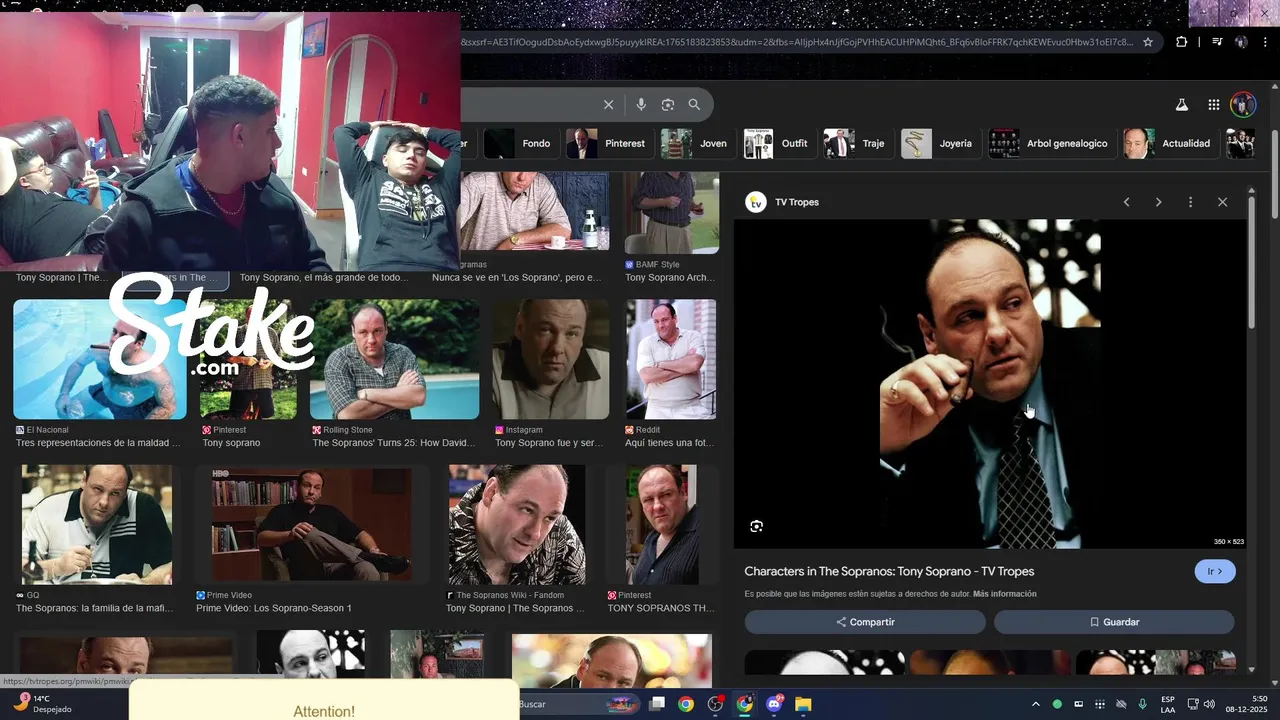Open Pinterest TONY SOPRANOS image thumbnail
The height and width of the screenshot is (720, 1280).
[x=661, y=524]
